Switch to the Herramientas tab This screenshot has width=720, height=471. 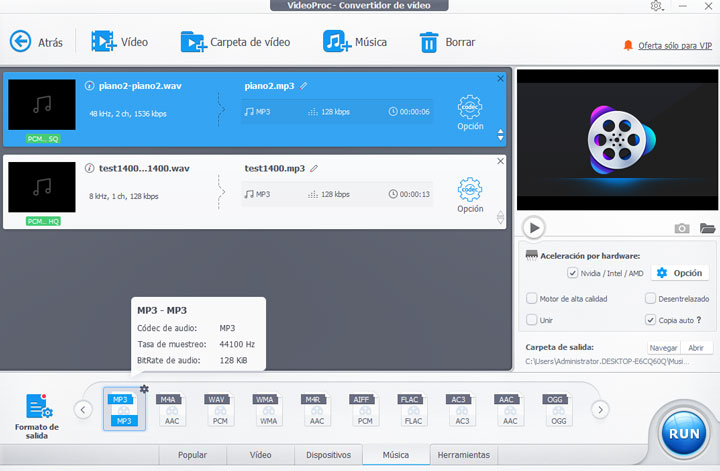click(x=464, y=455)
